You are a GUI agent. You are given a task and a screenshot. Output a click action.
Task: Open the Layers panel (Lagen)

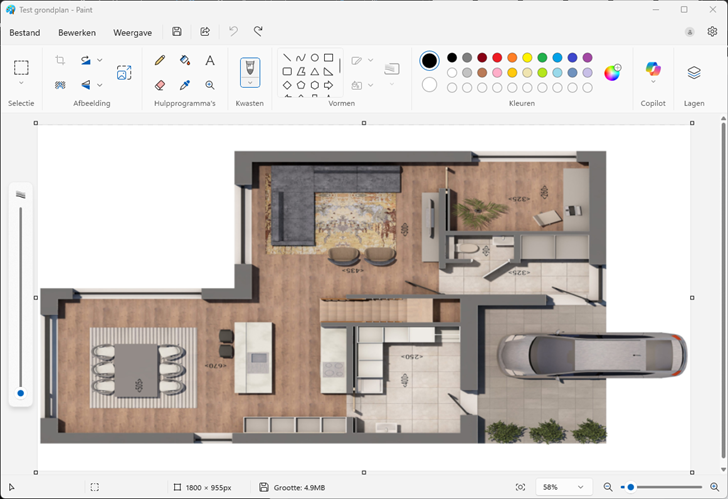point(694,72)
